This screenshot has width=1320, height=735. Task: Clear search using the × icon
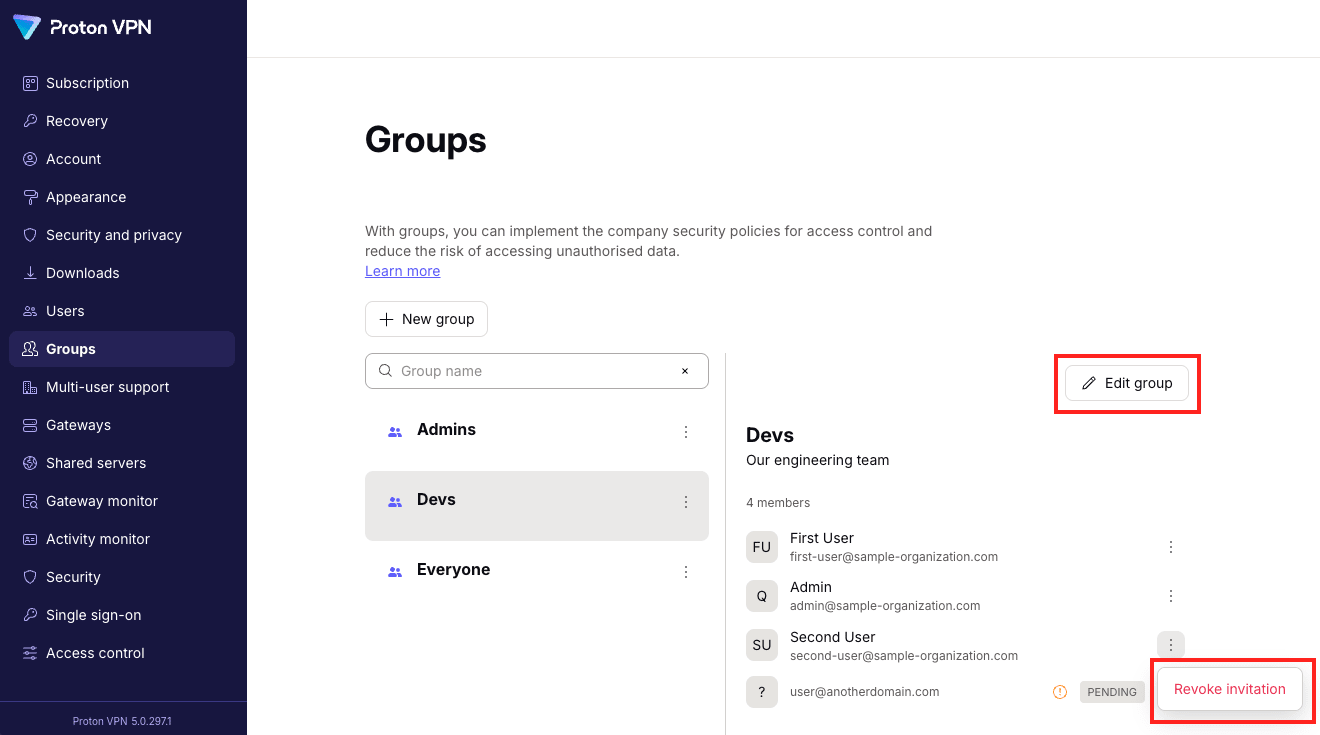click(685, 371)
